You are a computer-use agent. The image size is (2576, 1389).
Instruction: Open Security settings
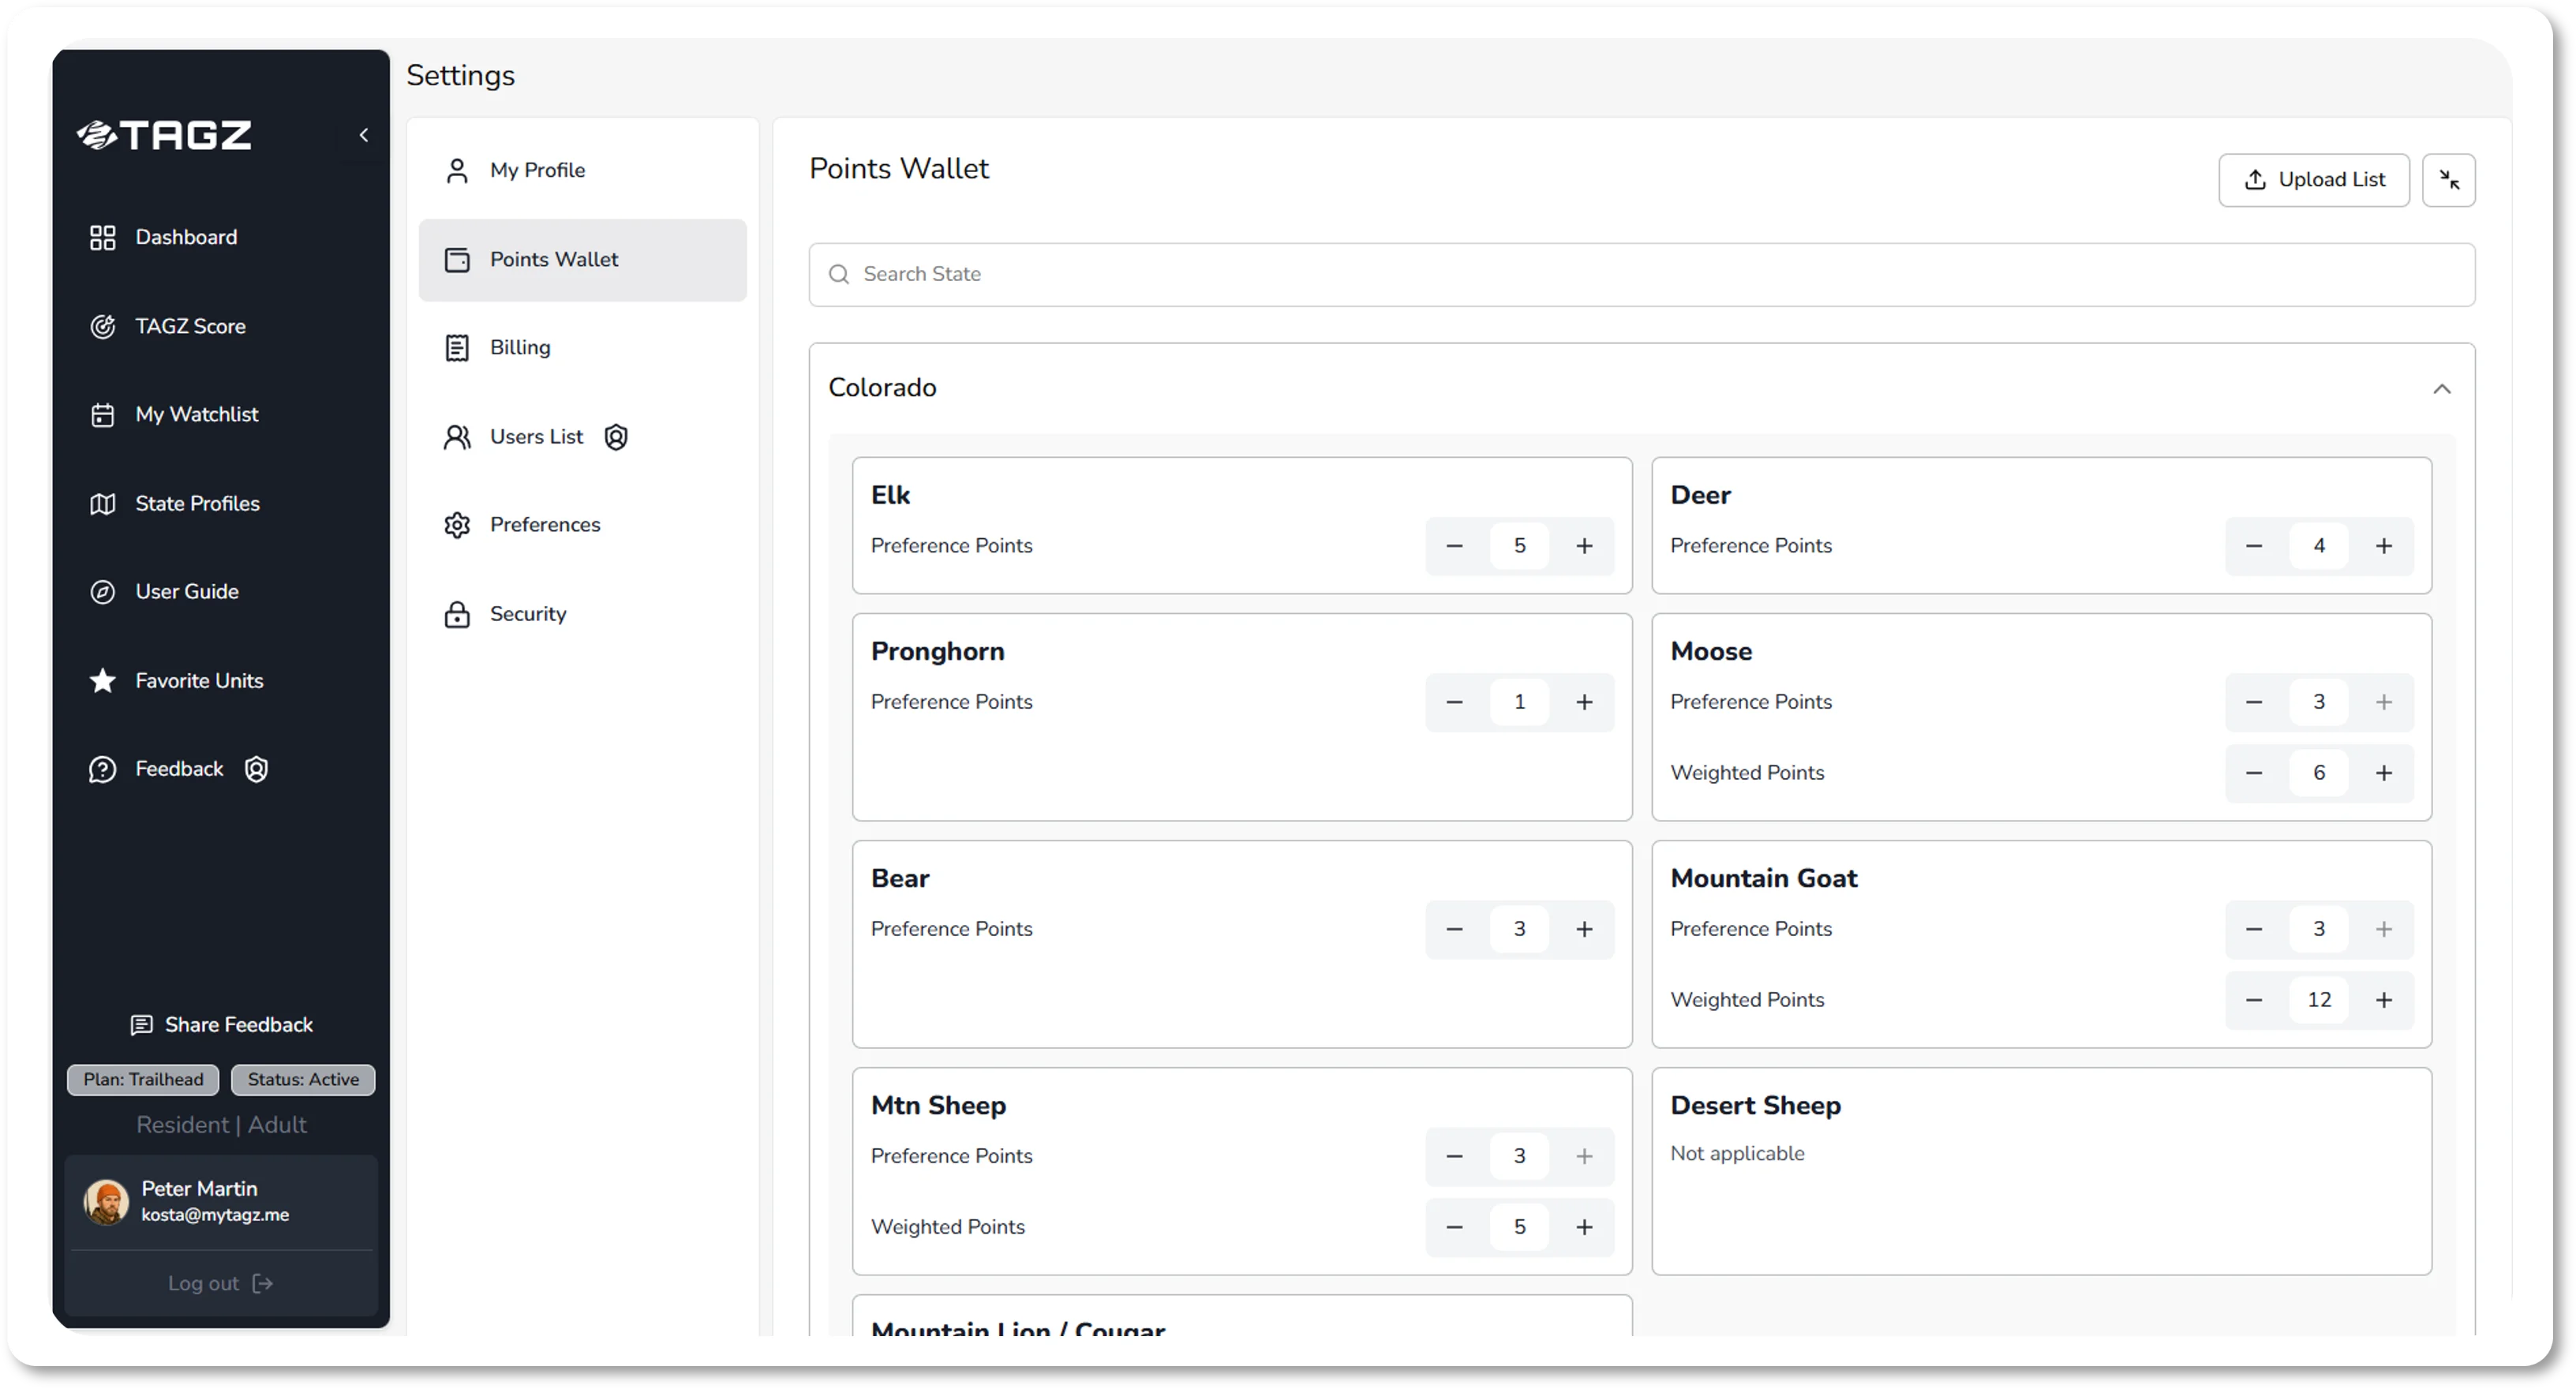click(x=527, y=613)
